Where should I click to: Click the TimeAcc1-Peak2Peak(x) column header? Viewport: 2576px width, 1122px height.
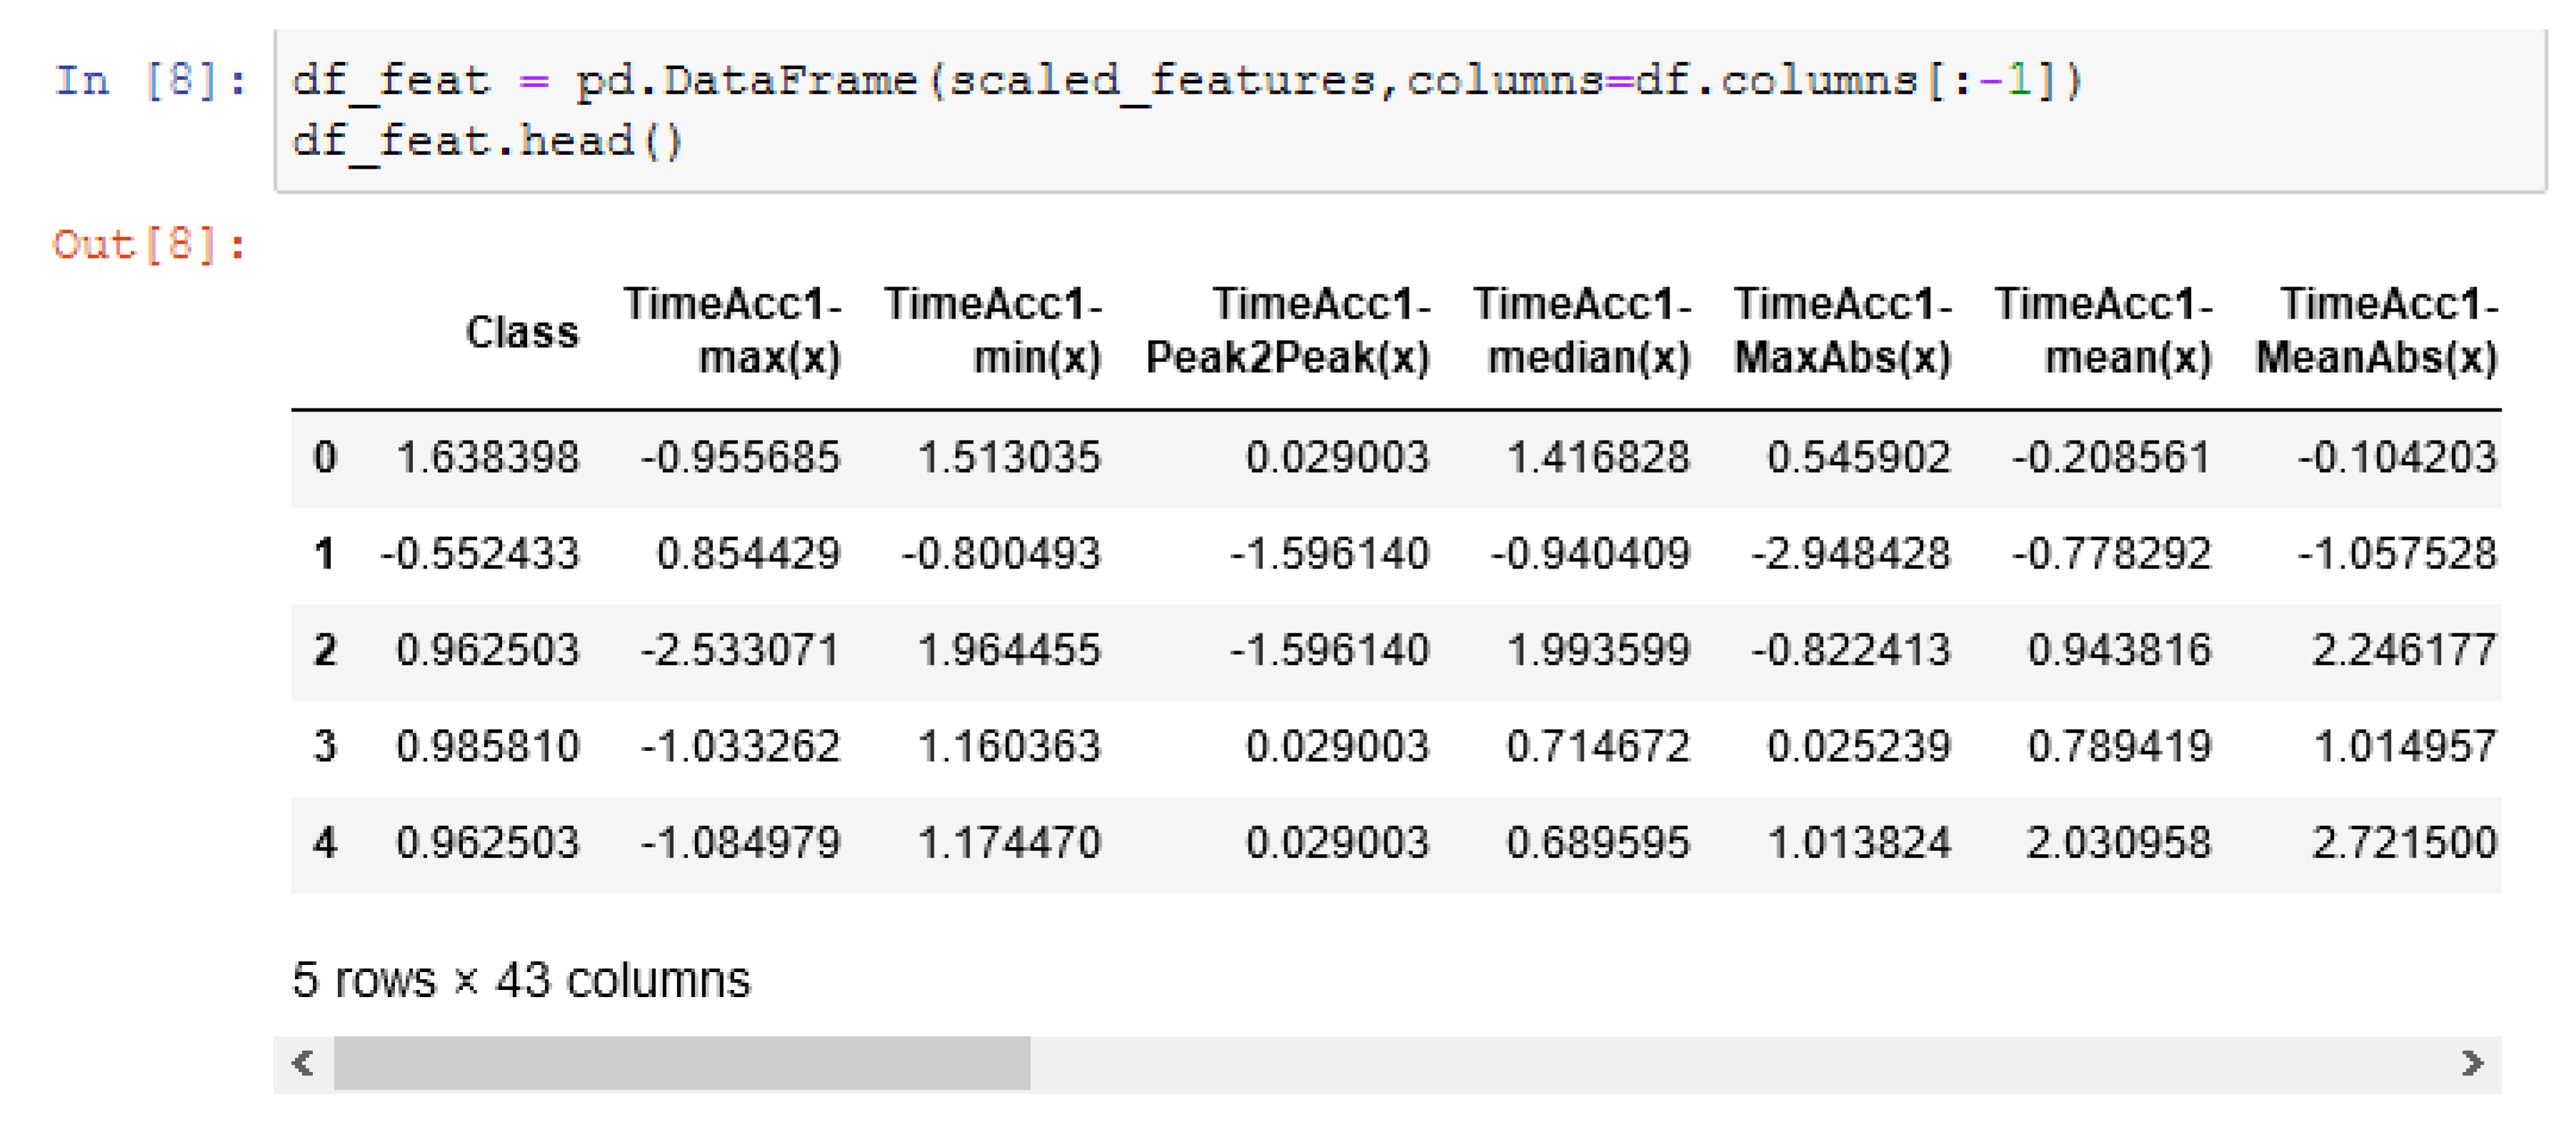coord(1288,331)
